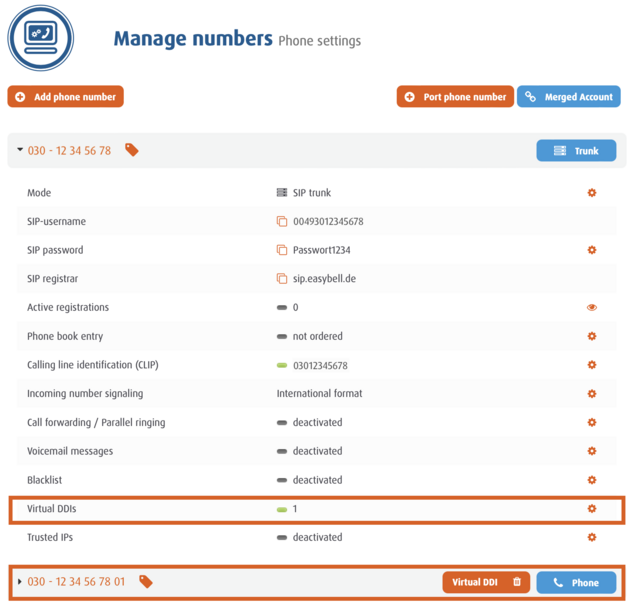Copy the SIP-username value
636x609 pixels.
tap(282, 222)
